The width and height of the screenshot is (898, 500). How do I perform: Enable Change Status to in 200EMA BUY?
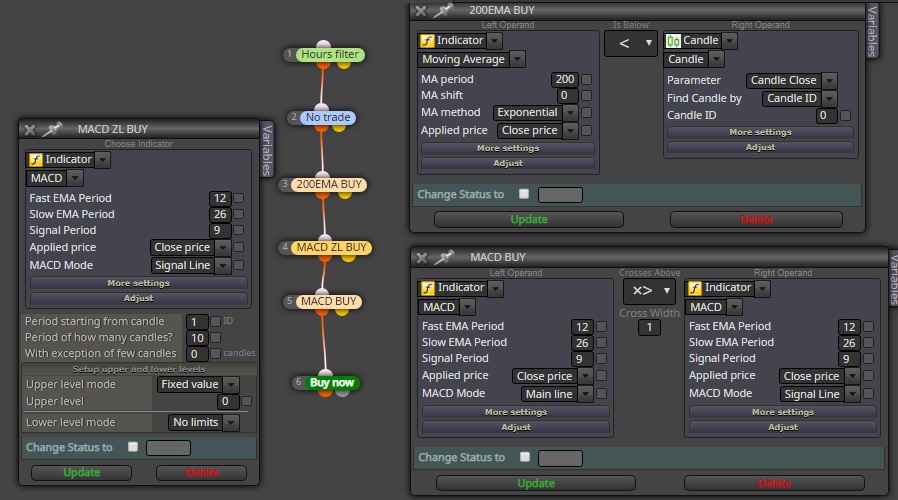point(524,194)
